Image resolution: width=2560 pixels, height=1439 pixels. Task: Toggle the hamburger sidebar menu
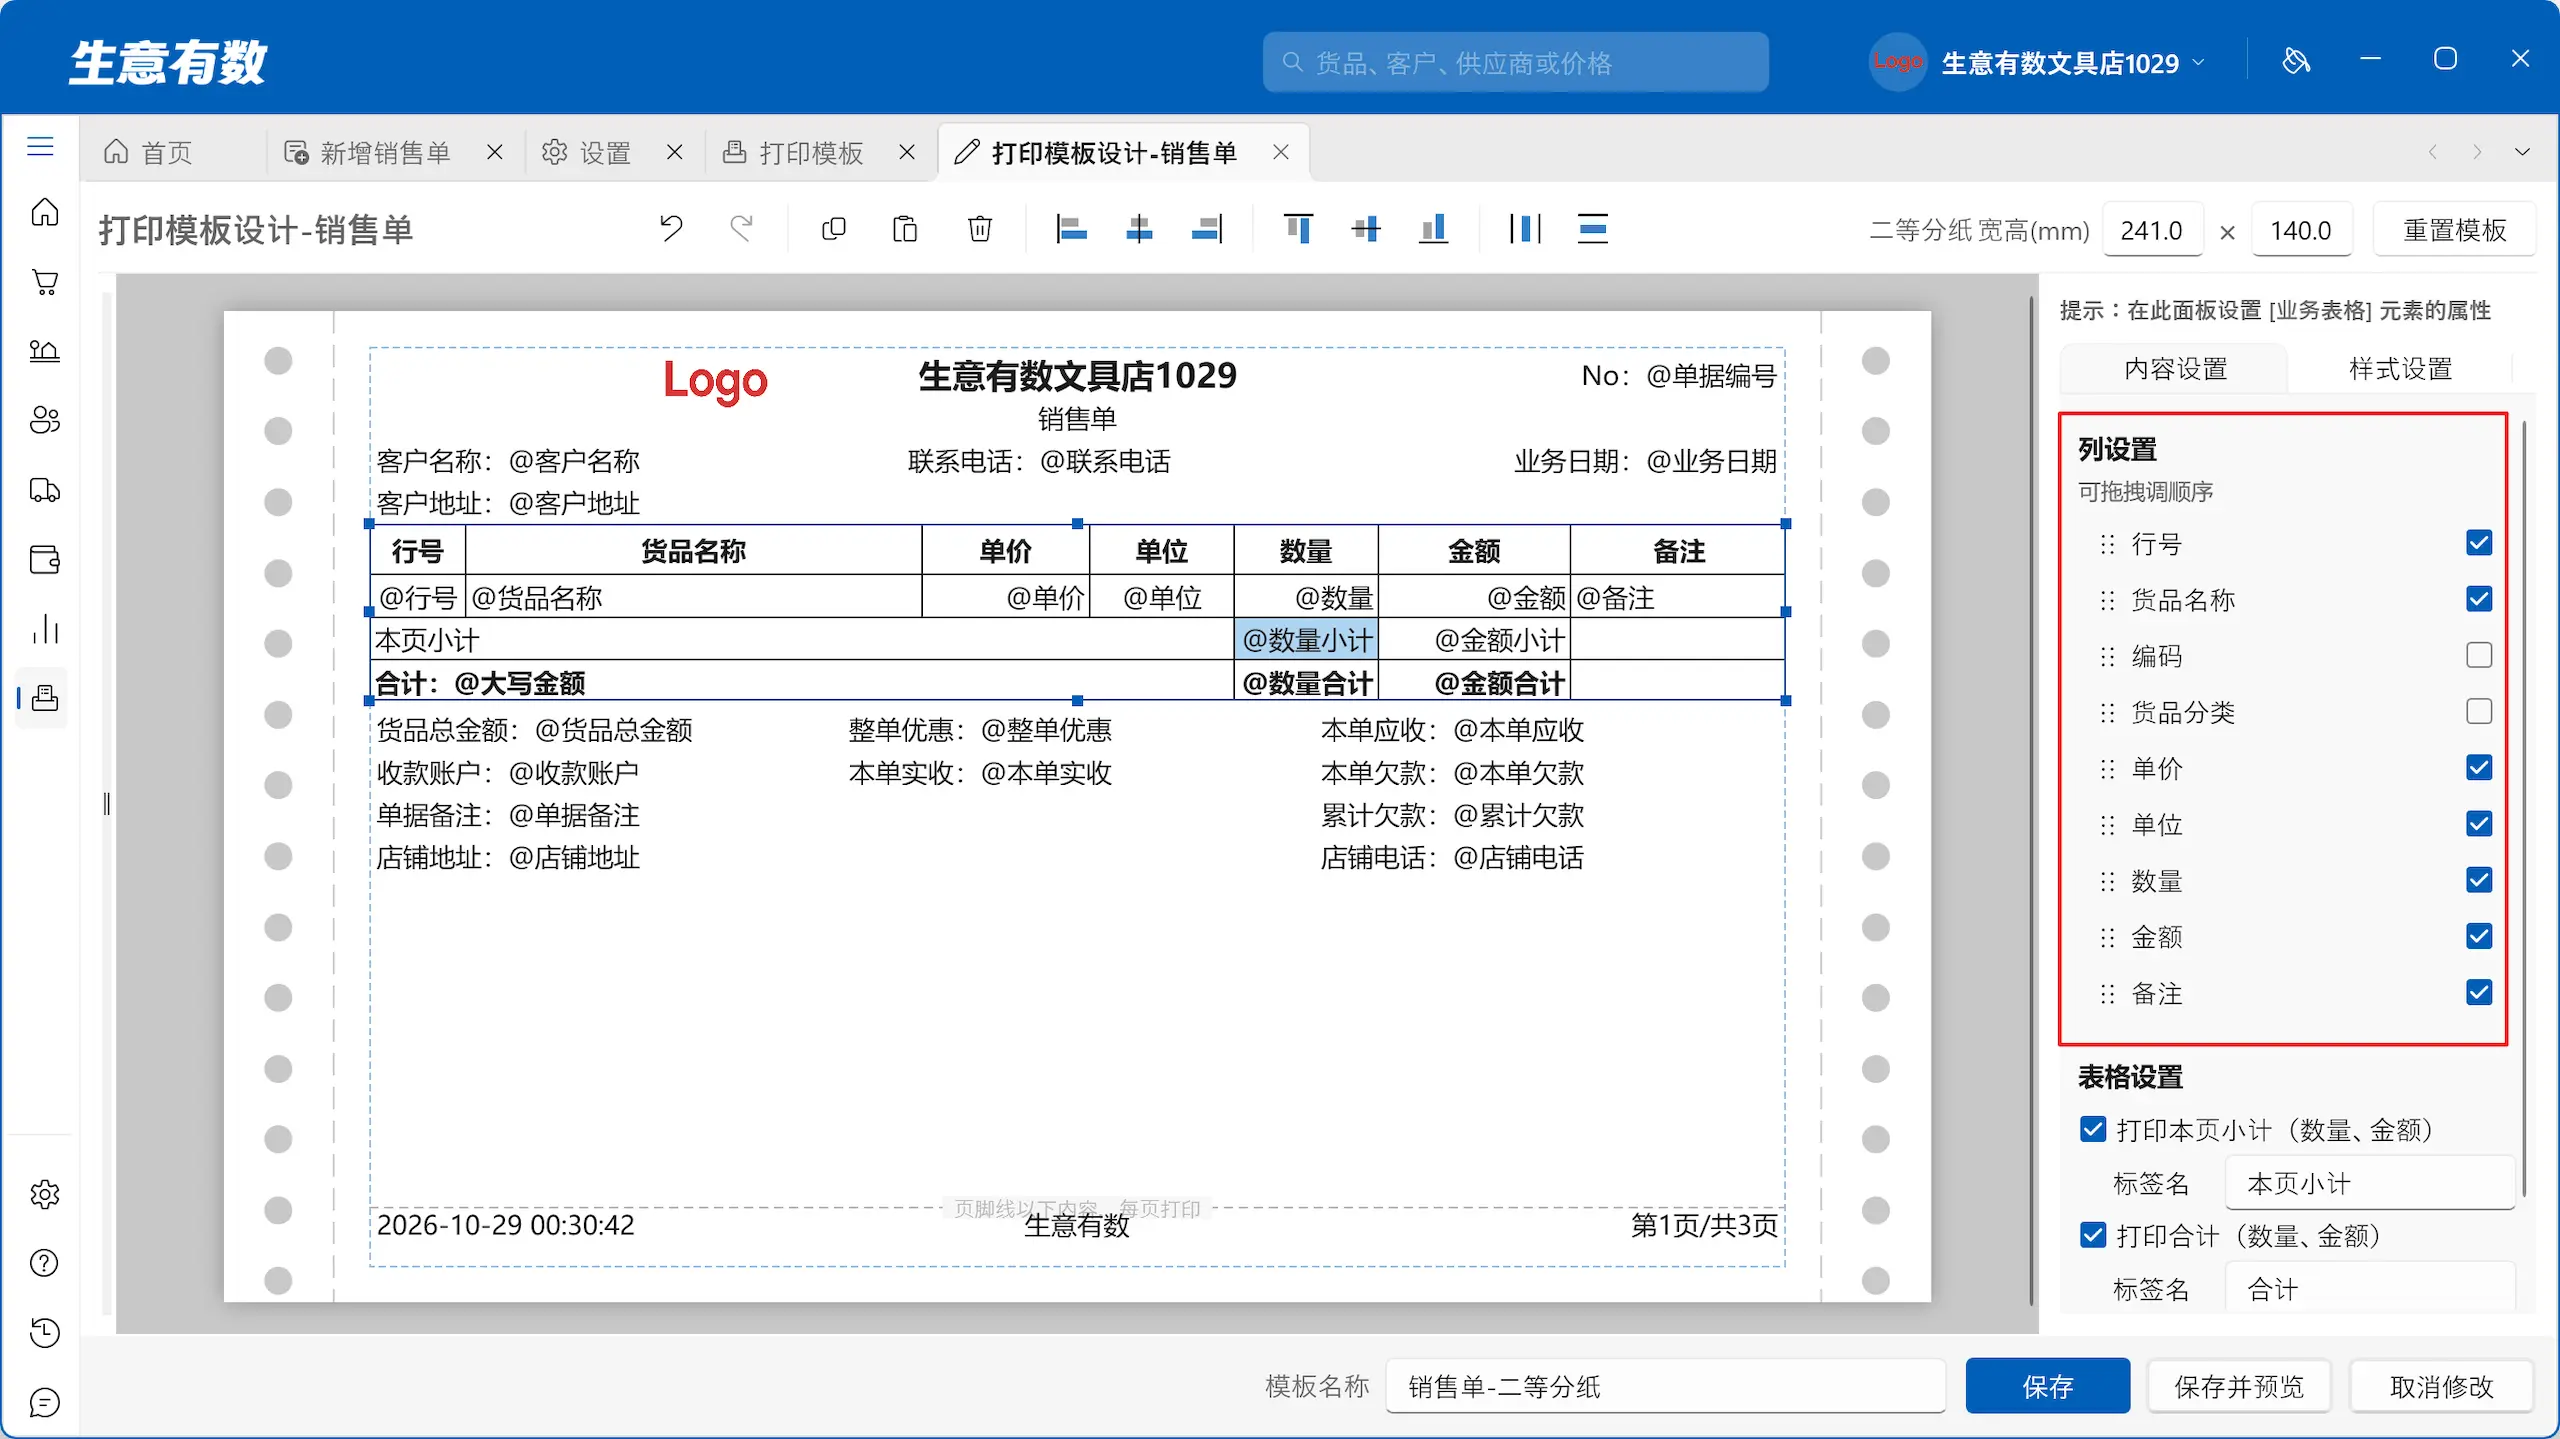point(40,147)
